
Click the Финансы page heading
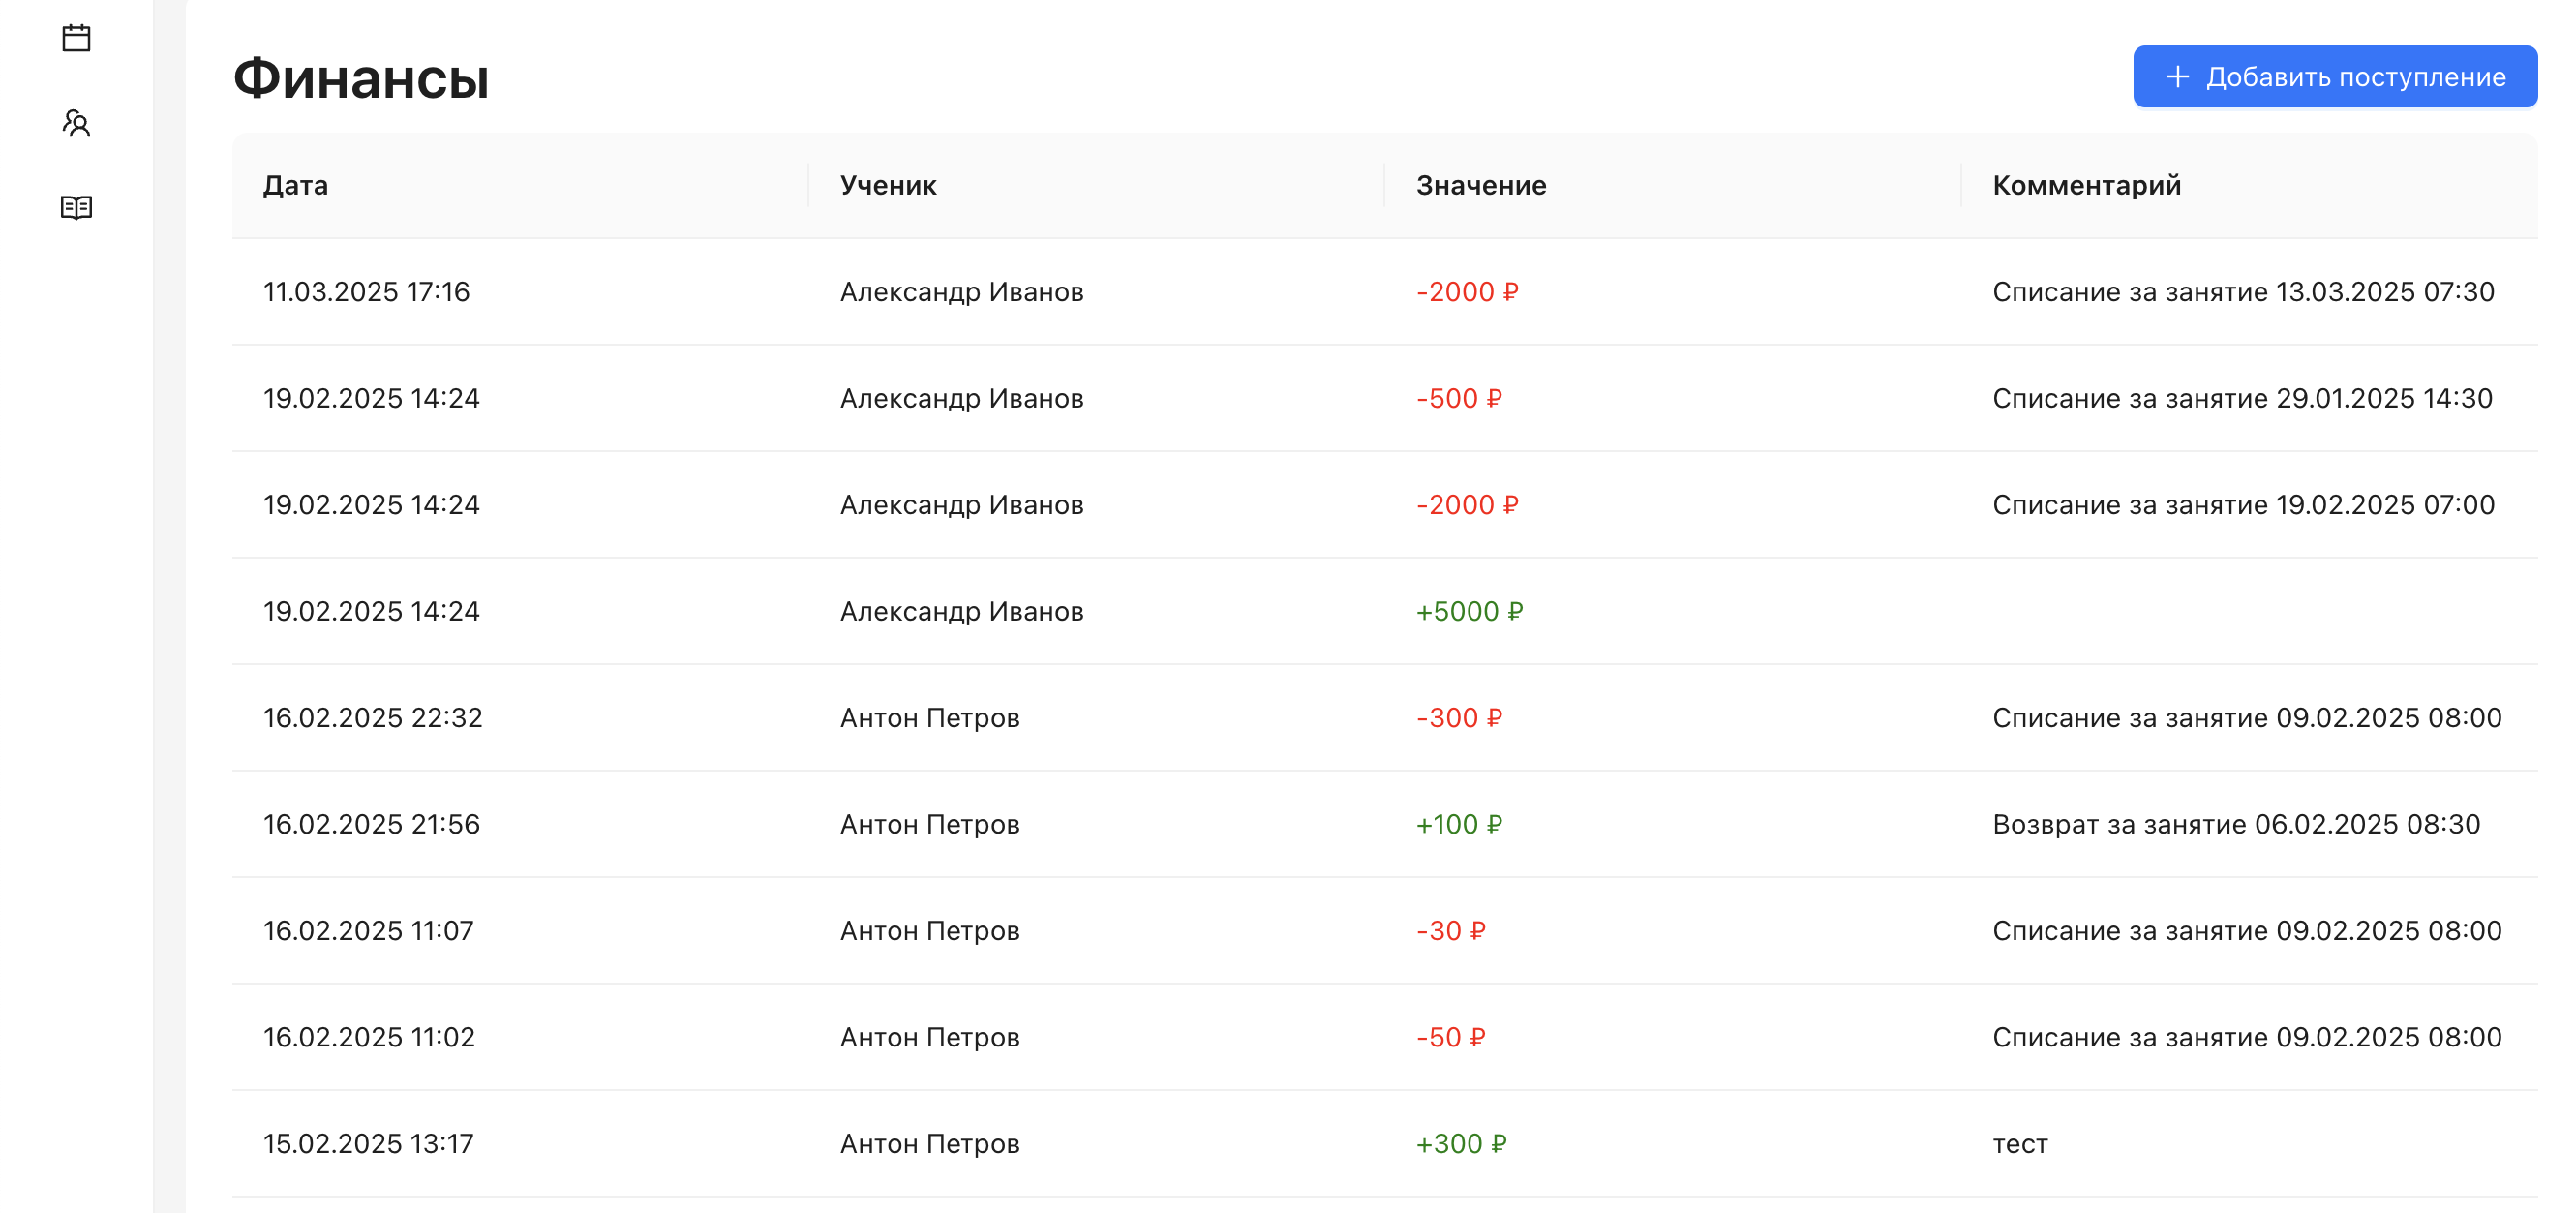361,79
